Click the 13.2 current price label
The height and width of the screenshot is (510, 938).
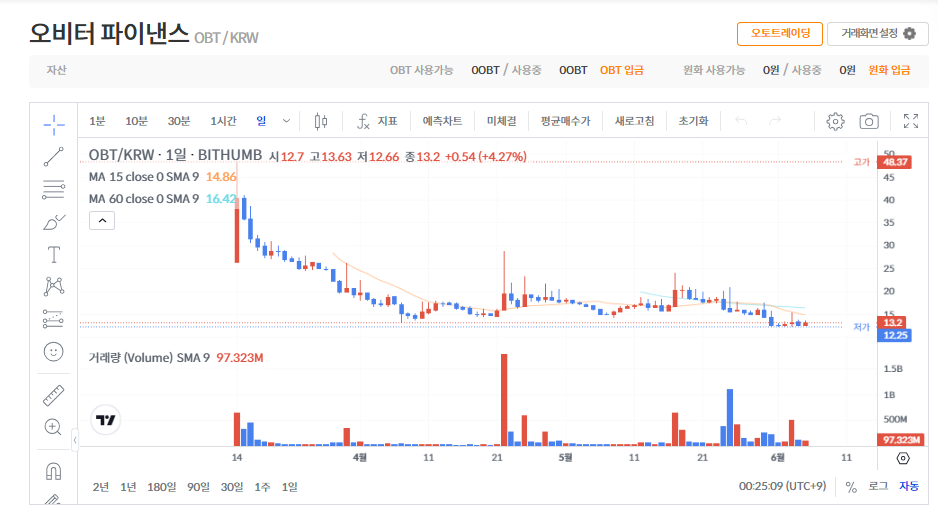click(892, 323)
